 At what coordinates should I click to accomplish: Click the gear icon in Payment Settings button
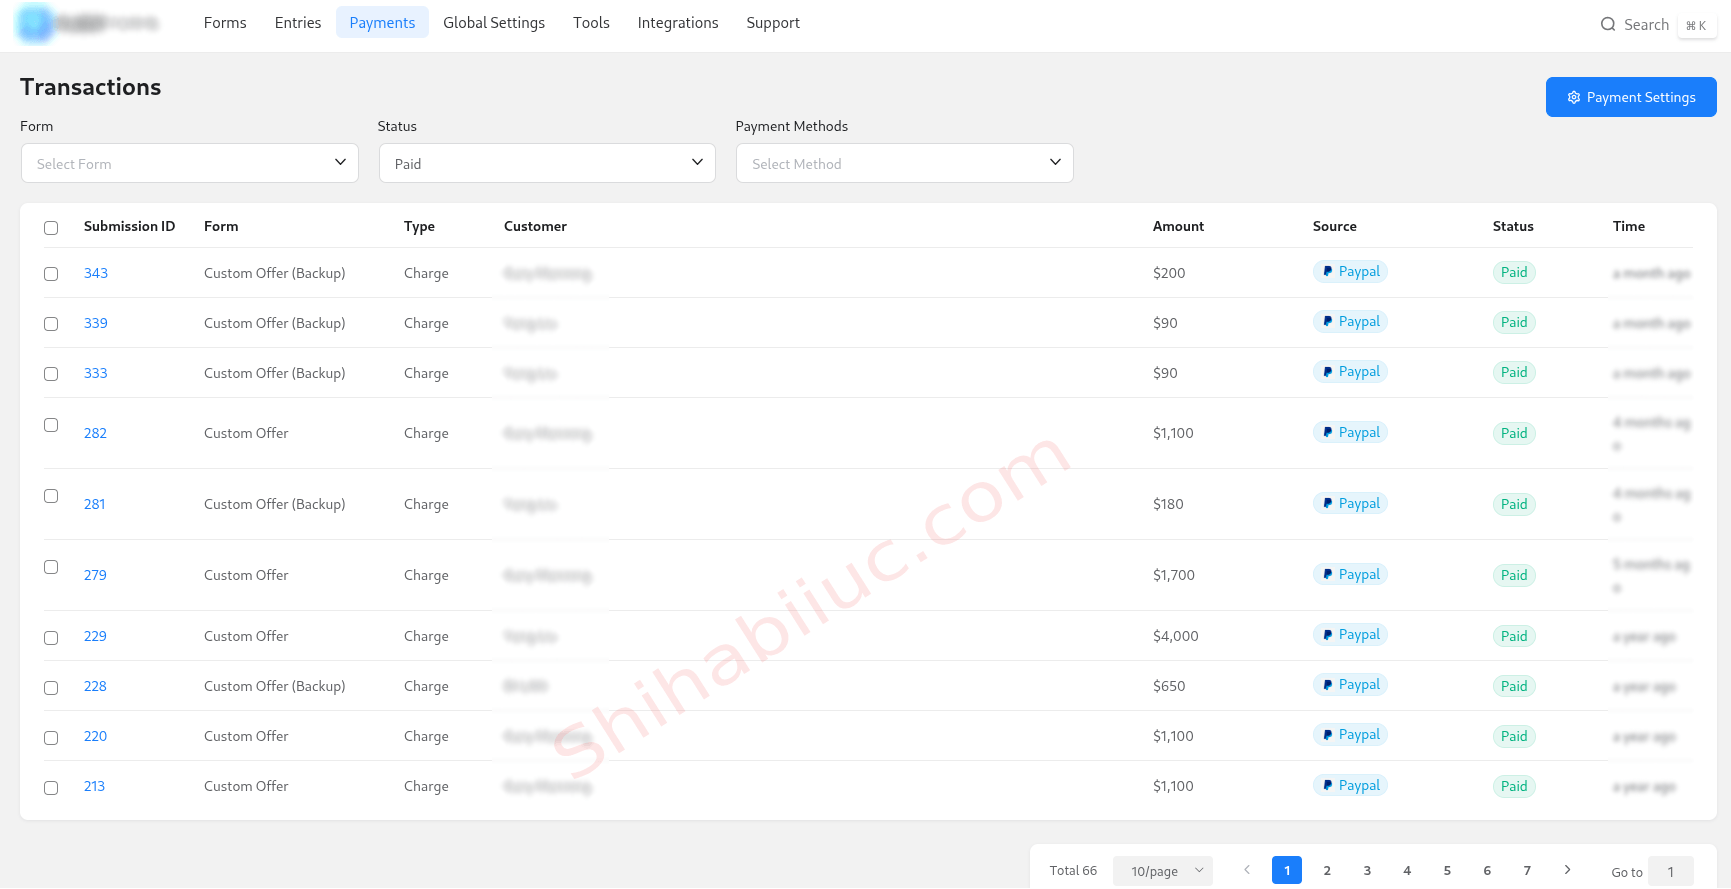pyautogui.click(x=1574, y=97)
